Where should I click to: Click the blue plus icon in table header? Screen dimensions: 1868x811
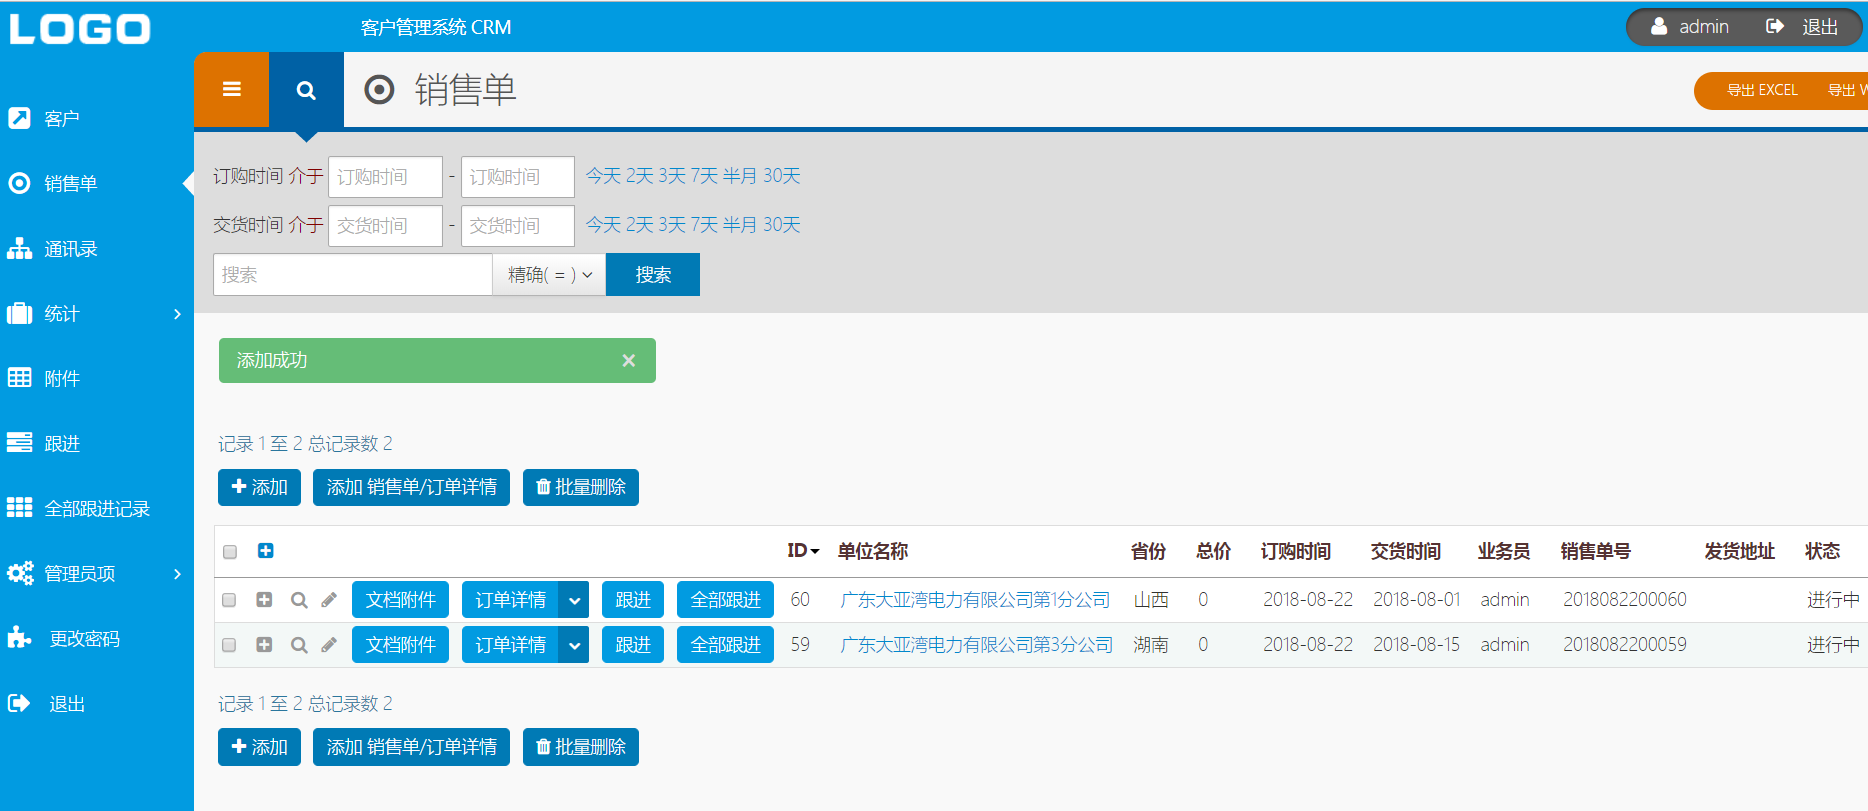click(266, 551)
